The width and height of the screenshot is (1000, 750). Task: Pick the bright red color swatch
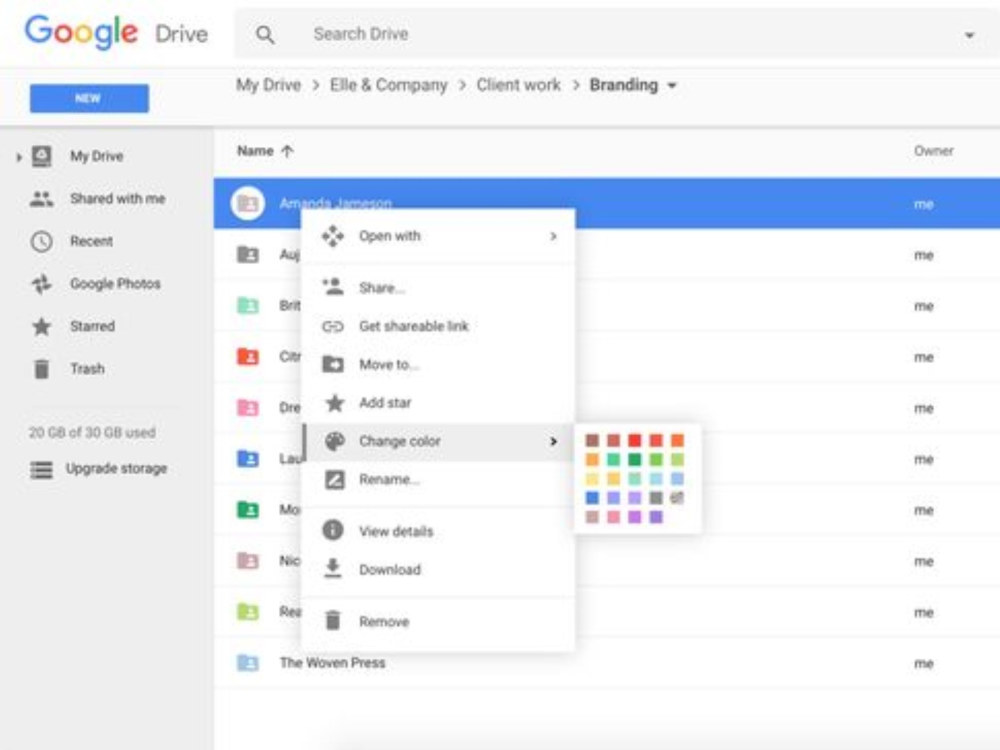pyautogui.click(x=635, y=440)
